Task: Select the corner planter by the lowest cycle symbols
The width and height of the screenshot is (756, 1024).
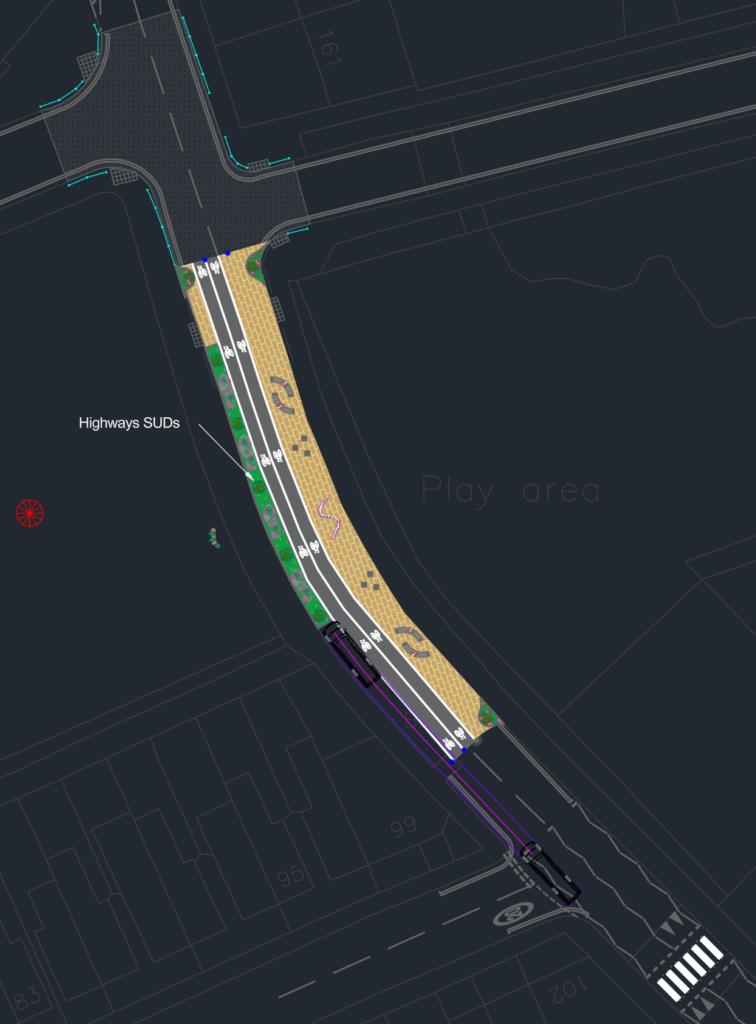Action: pyautogui.click(x=487, y=712)
